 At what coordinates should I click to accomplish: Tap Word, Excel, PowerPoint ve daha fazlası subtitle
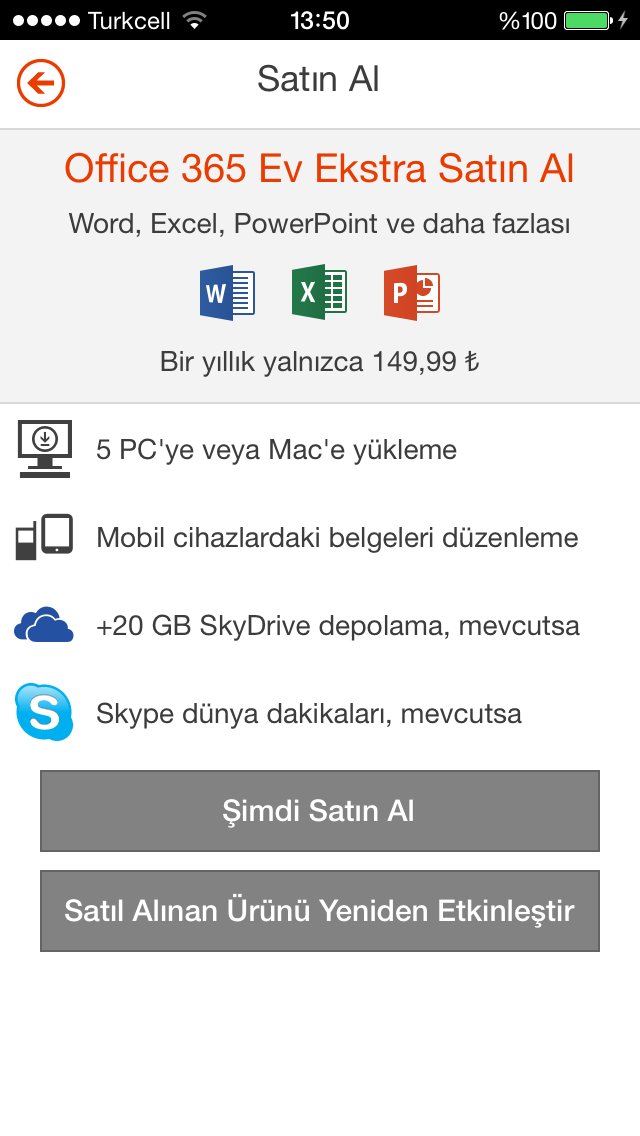pyautogui.click(x=320, y=224)
